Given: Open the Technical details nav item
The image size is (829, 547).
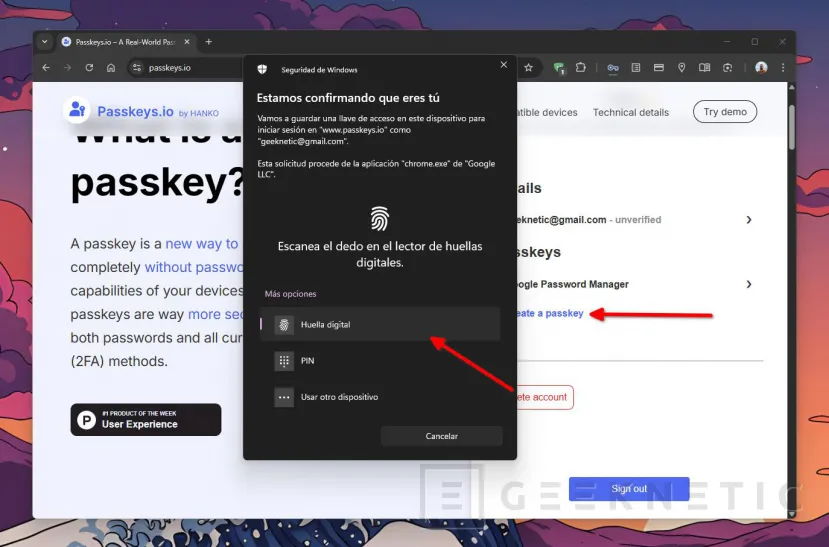Looking at the screenshot, I should click(630, 112).
